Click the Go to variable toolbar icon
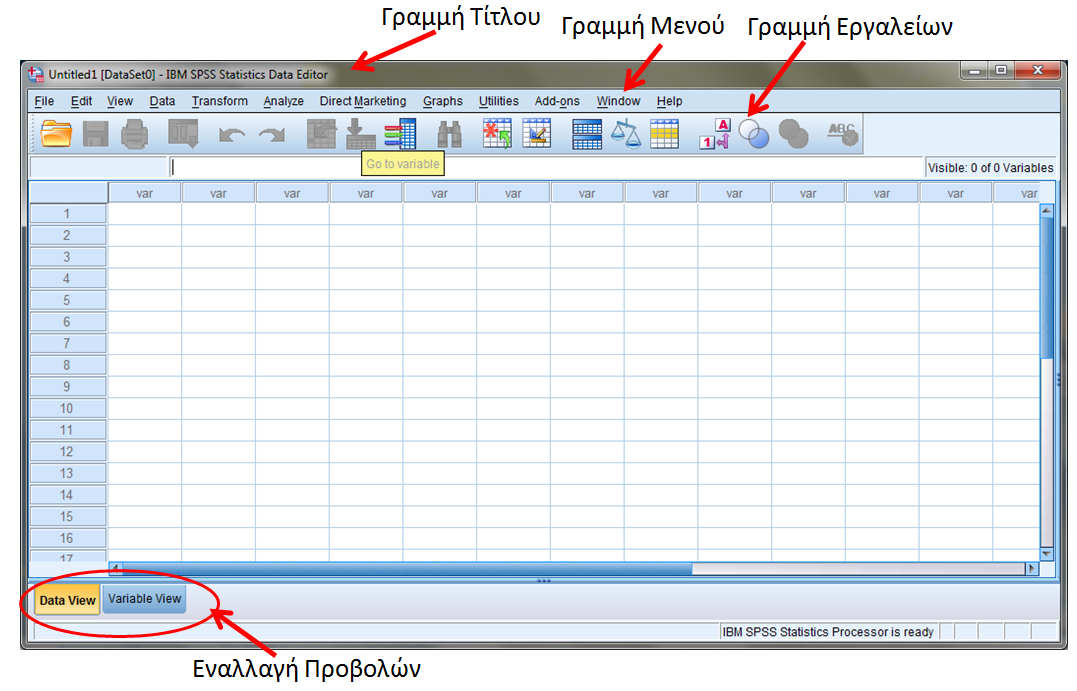 pos(360,133)
